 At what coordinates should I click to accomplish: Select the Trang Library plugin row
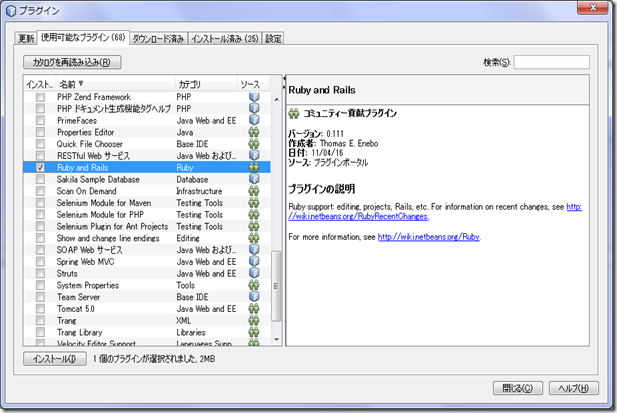point(147,332)
